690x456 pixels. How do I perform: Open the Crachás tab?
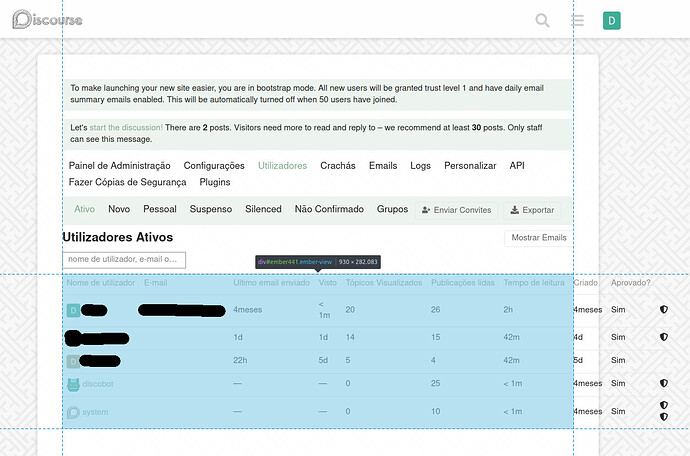pyautogui.click(x=338, y=165)
